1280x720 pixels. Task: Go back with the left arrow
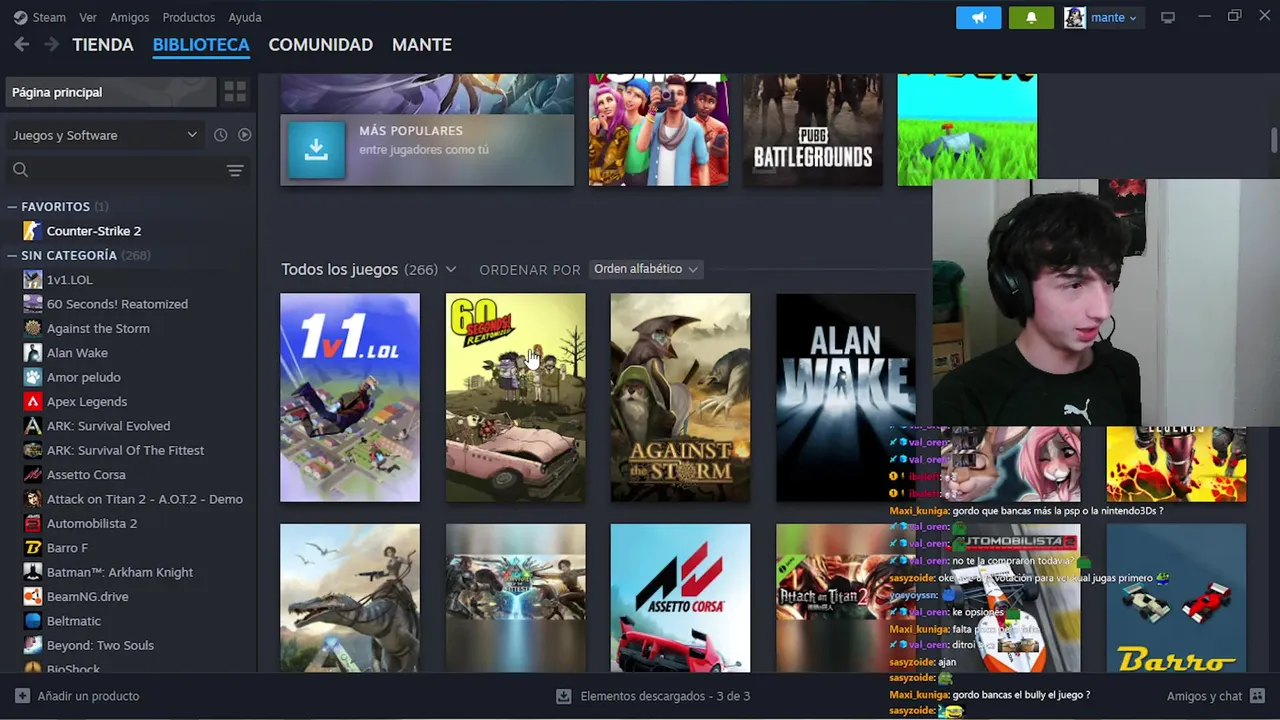[21, 44]
